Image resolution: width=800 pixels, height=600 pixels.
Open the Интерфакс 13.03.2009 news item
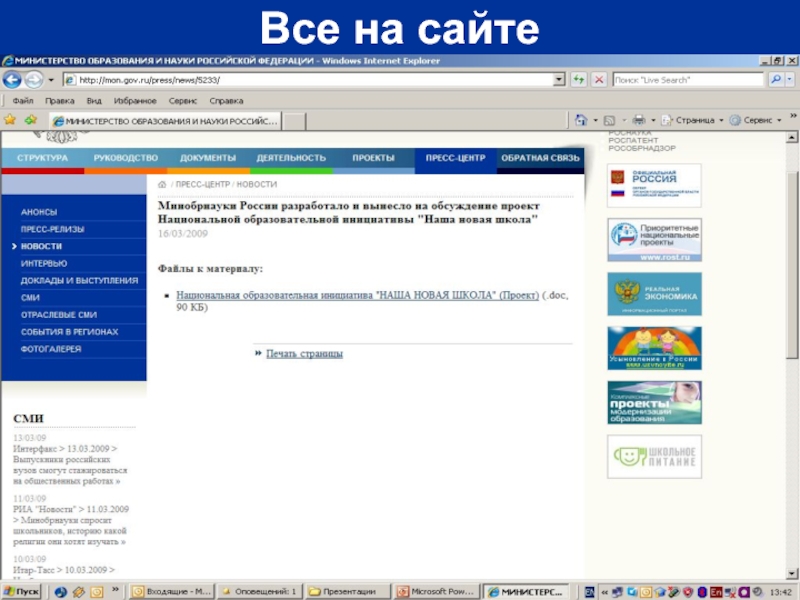click(70, 465)
